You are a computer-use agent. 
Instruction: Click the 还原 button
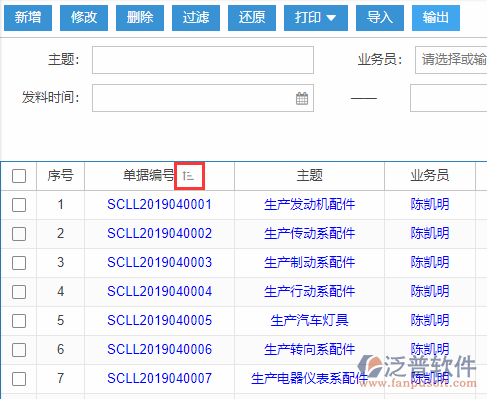click(252, 18)
